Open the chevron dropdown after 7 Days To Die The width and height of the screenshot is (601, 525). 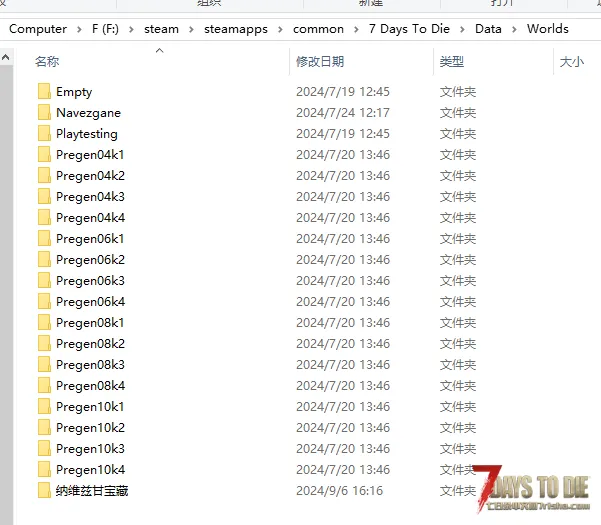point(462,30)
